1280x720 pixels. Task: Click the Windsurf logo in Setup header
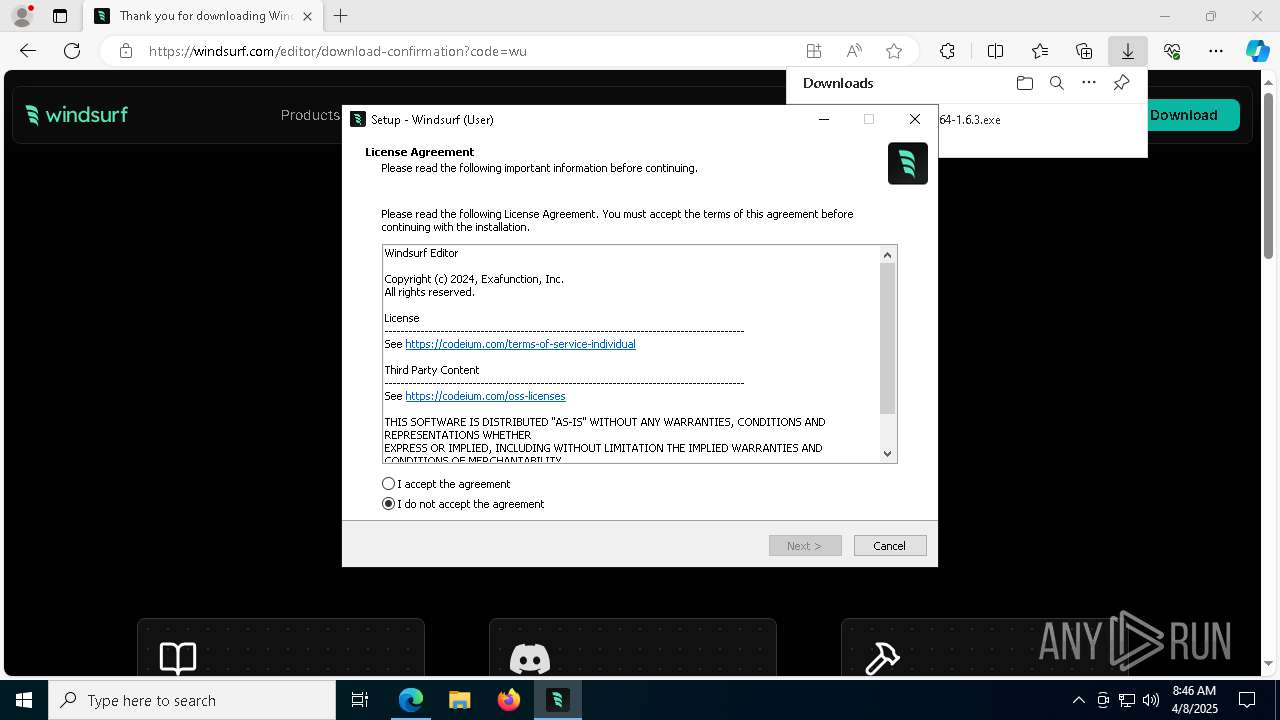pyautogui.click(x=908, y=163)
